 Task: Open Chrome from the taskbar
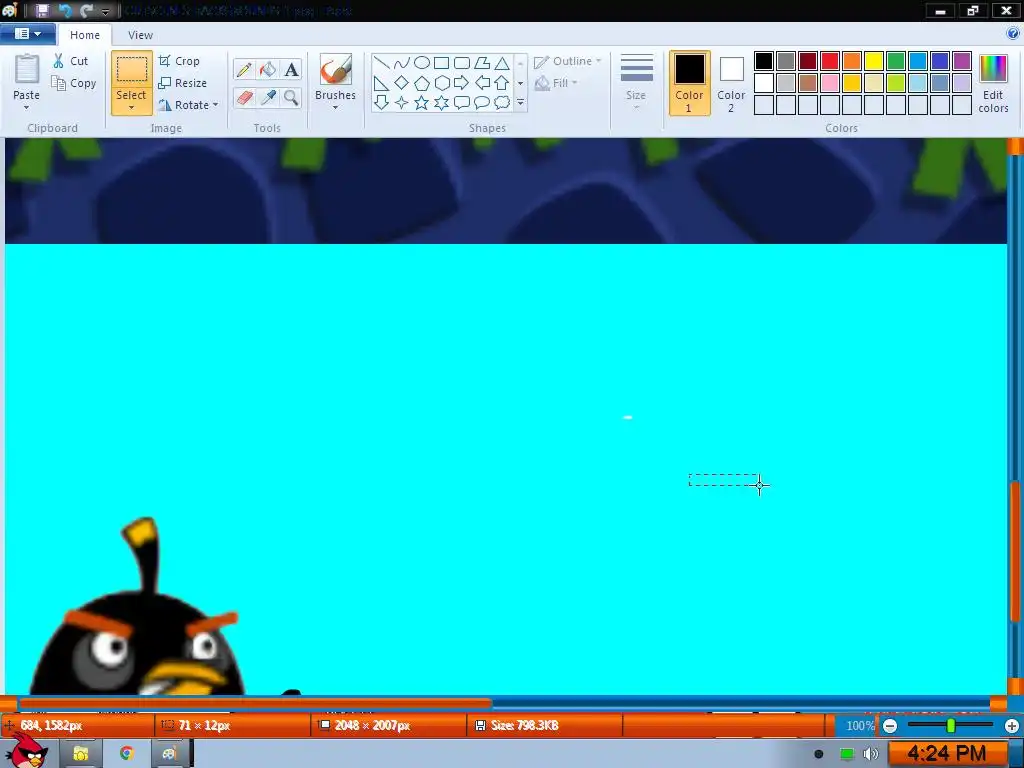pos(127,753)
